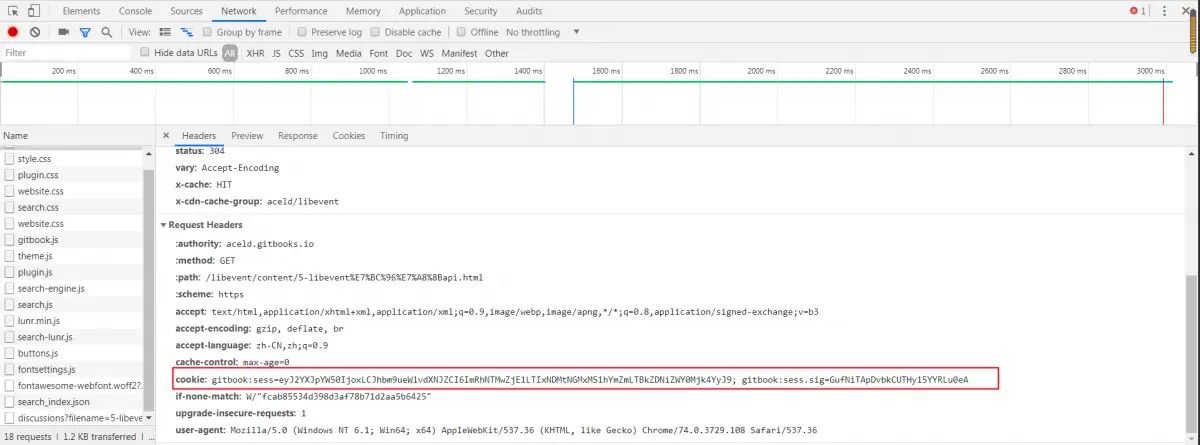Show the Preview tab of the request

(x=247, y=136)
